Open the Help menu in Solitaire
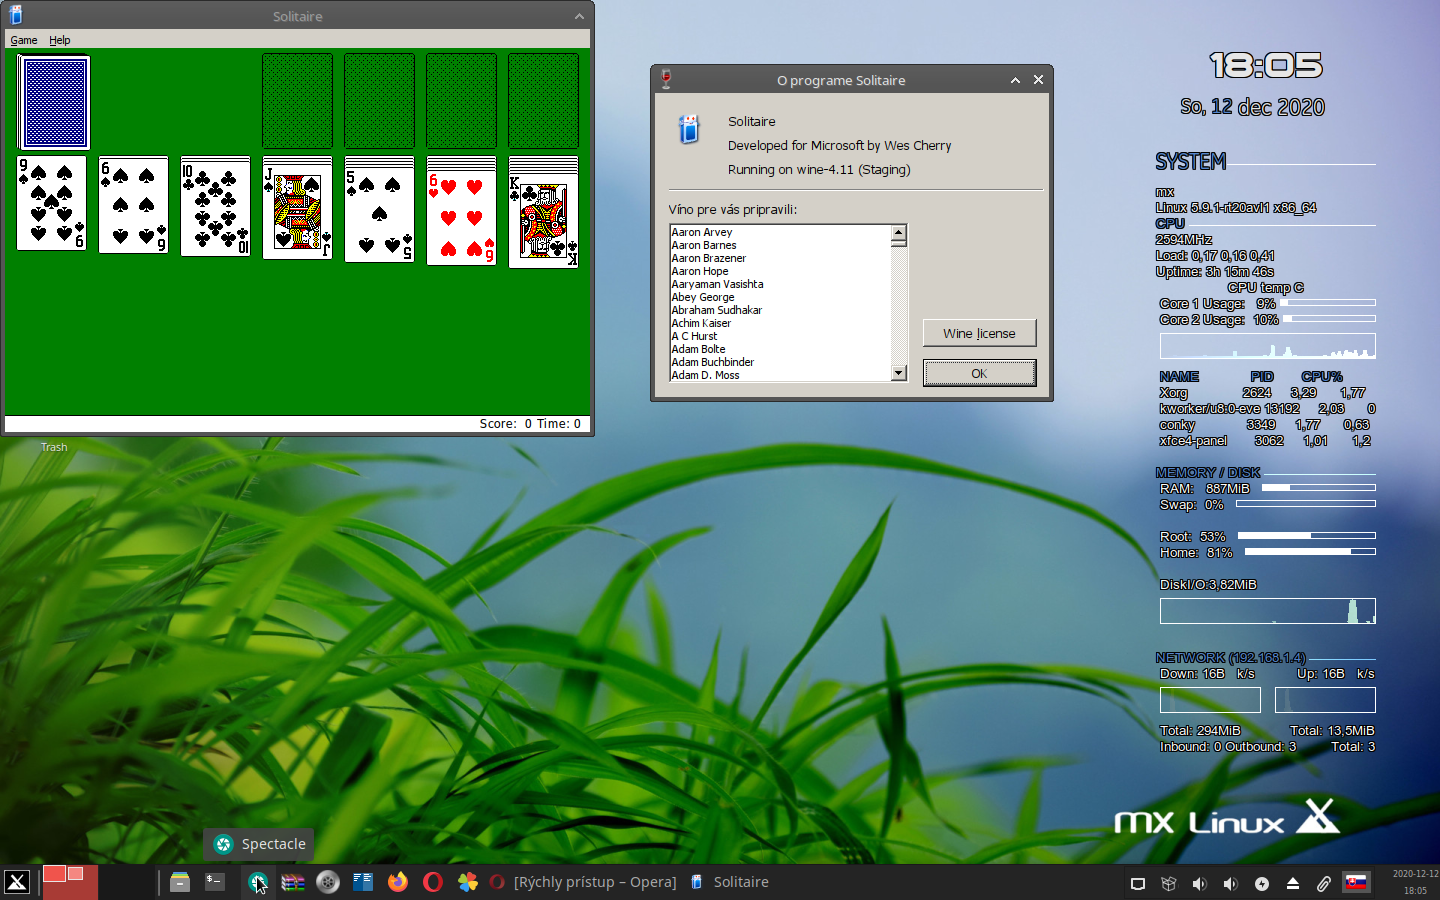Screen dimensions: 1440x900 [60, 40]
